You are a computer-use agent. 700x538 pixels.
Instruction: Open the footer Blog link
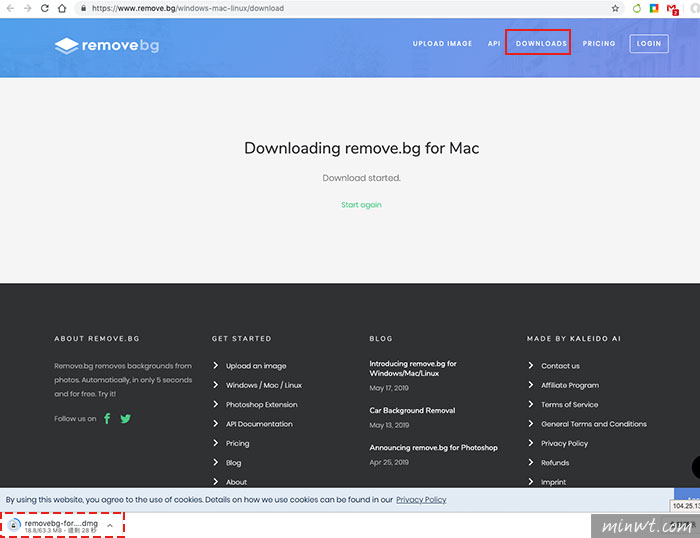233,463
